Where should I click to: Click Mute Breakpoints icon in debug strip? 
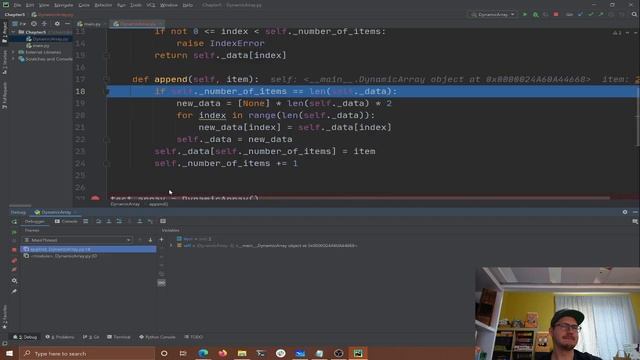pyautogui.click(x=14, y=269)
